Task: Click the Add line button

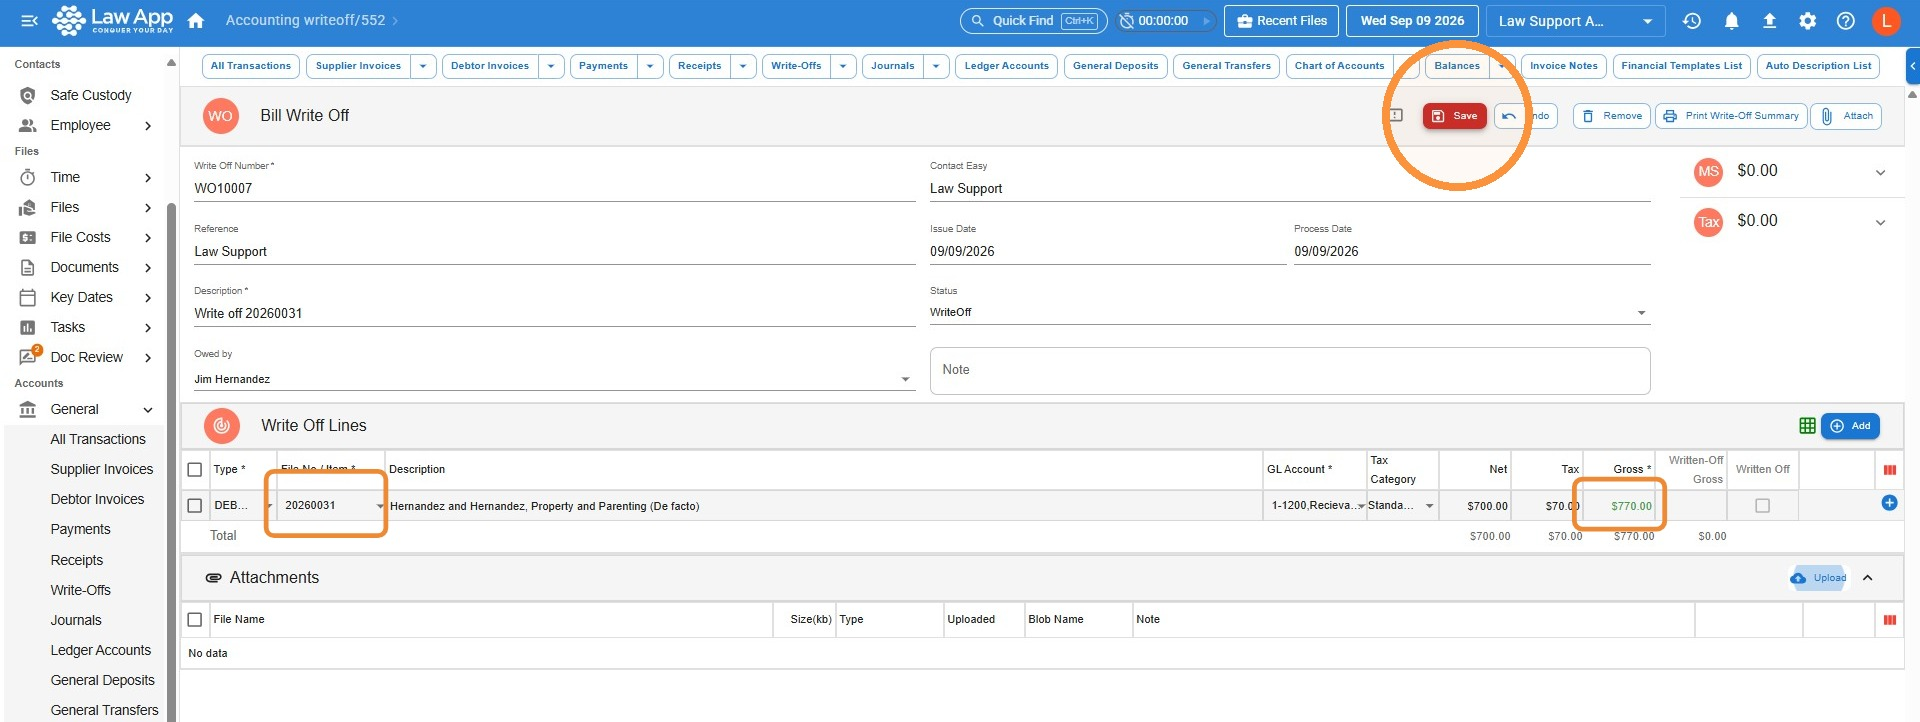Action: pyautogui.click(x=1850, y=426)
